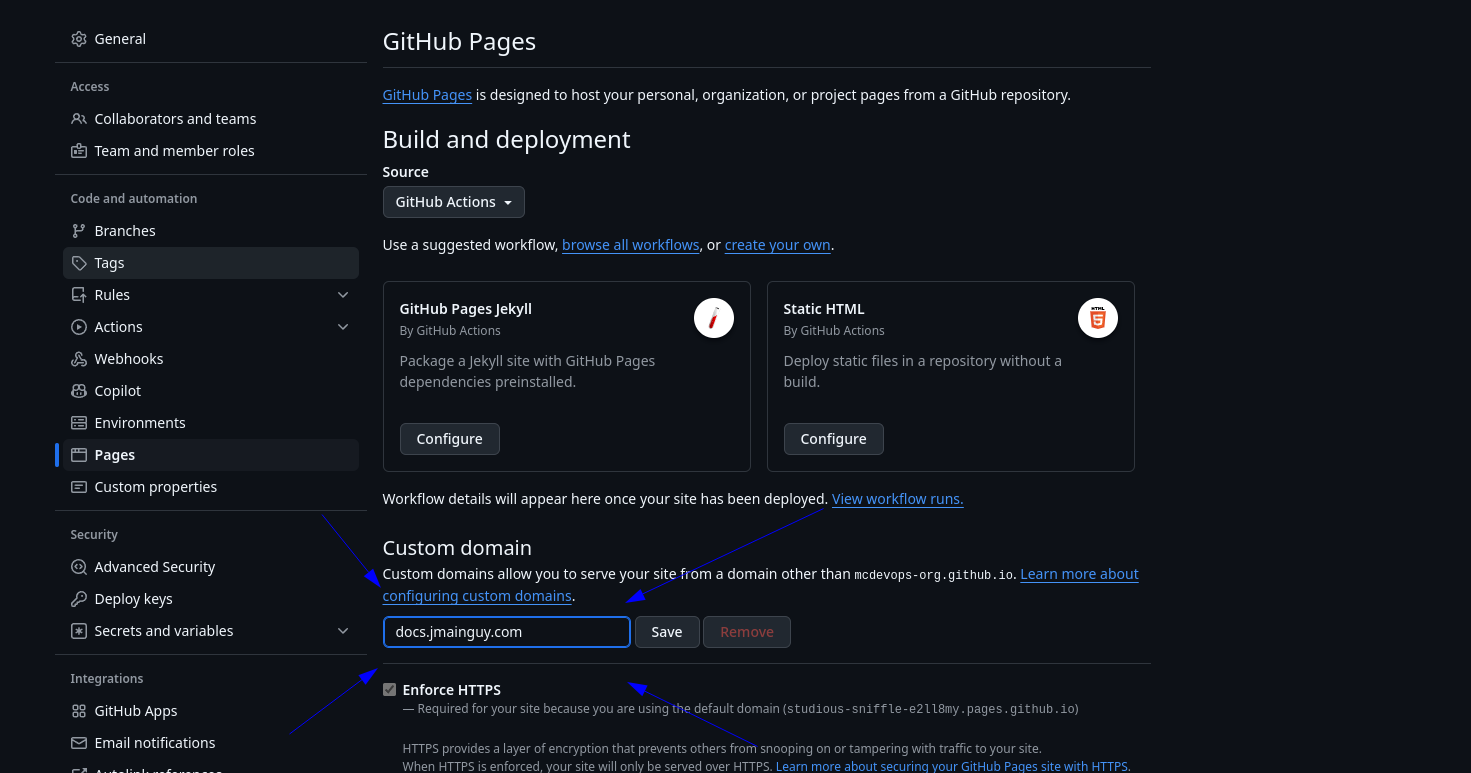The image size is (1471, 773).
Task: Follow the GitHub Pages intro link
Action: (427, 95)
